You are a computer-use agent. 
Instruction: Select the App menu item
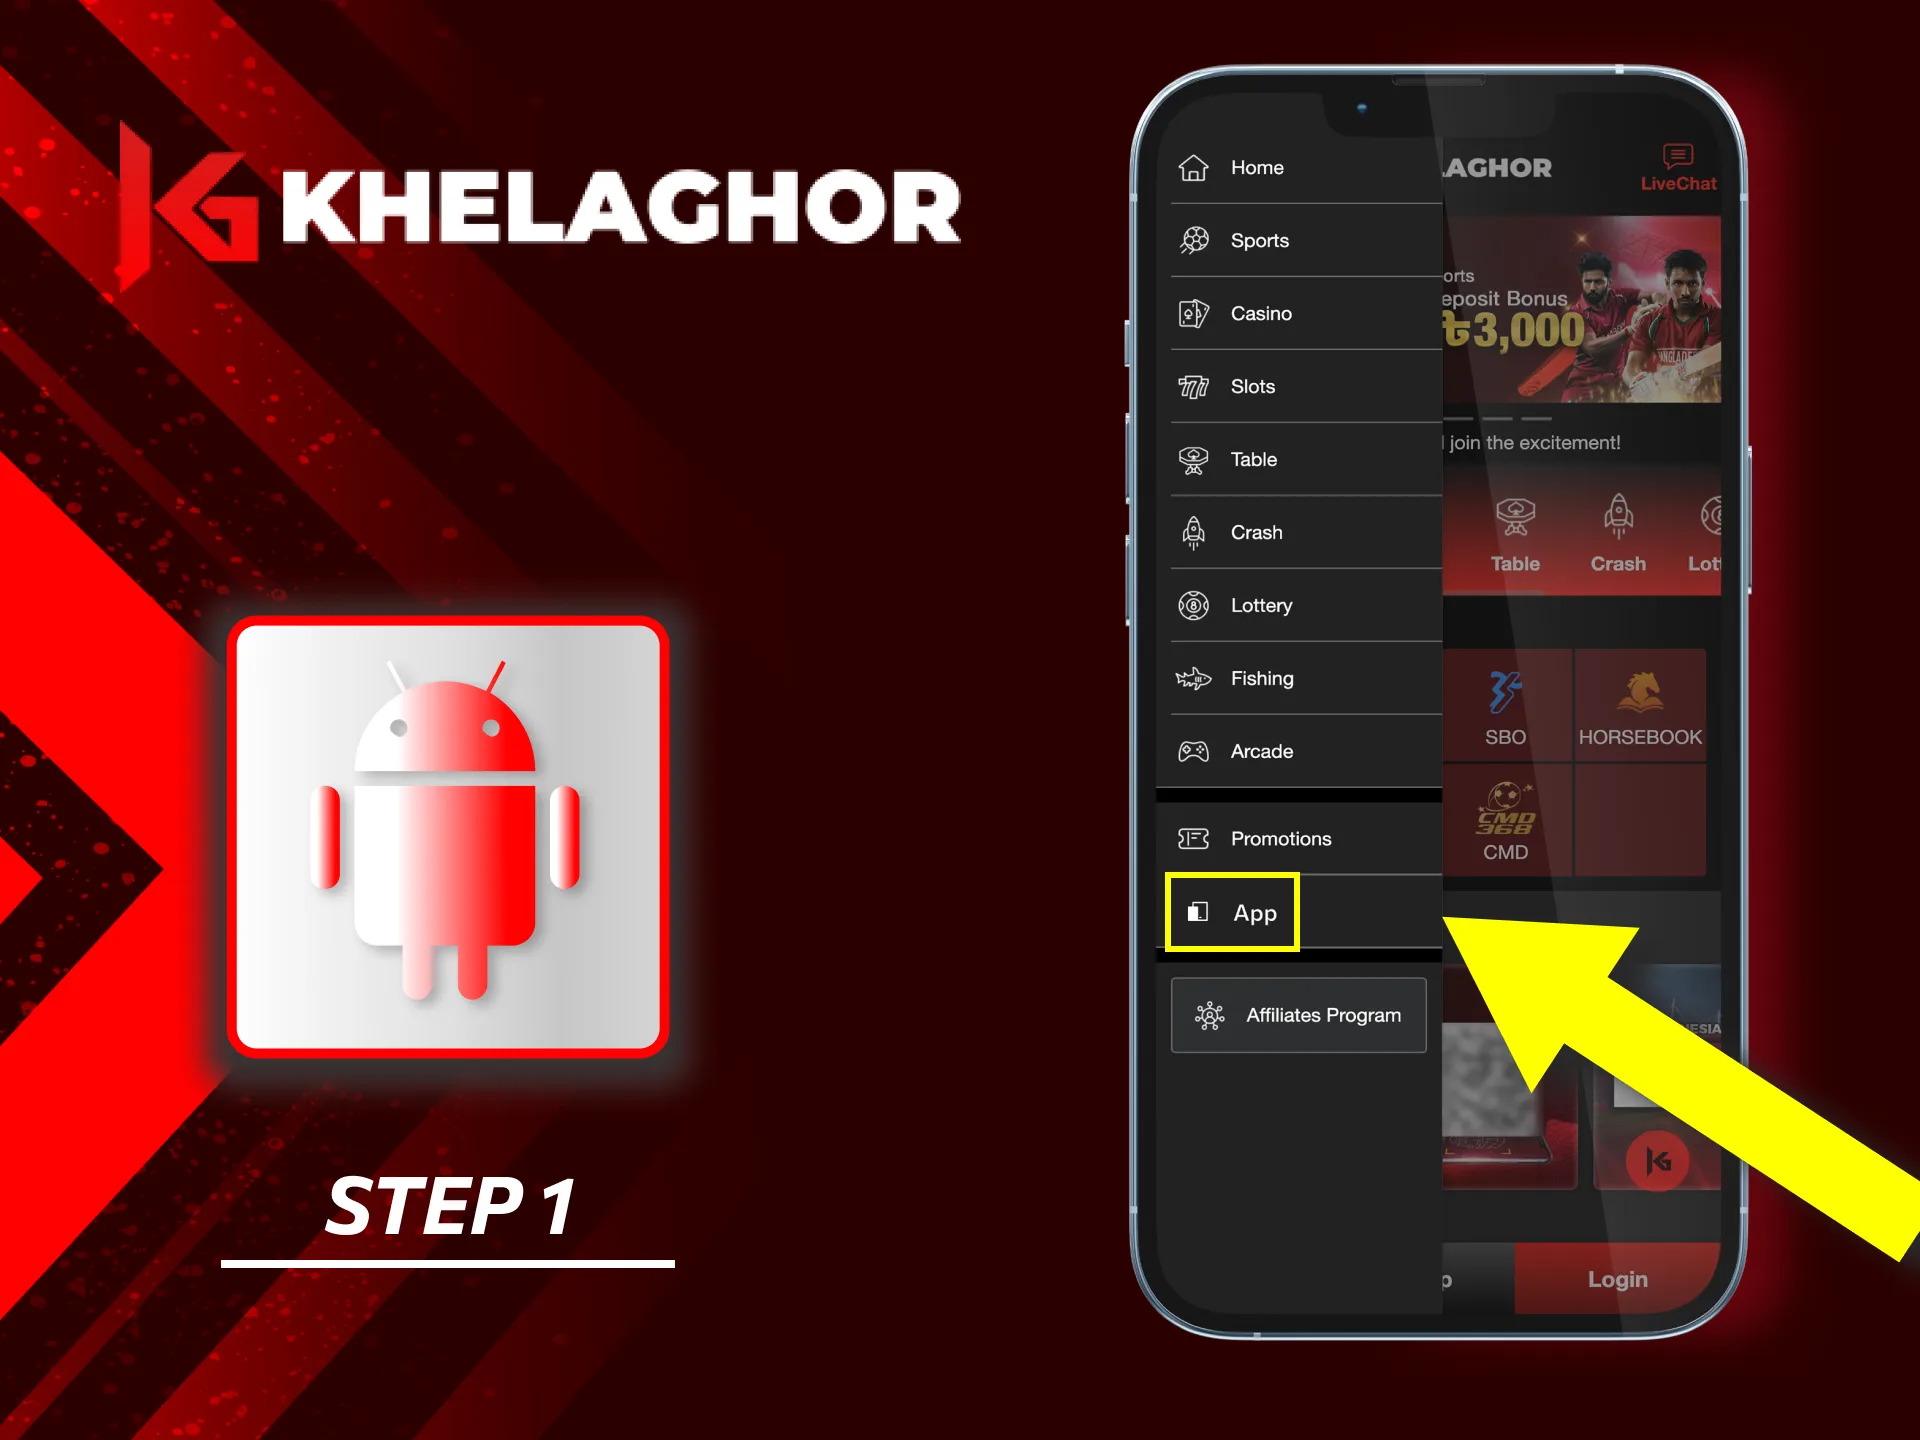click(x=1253, y=911)
